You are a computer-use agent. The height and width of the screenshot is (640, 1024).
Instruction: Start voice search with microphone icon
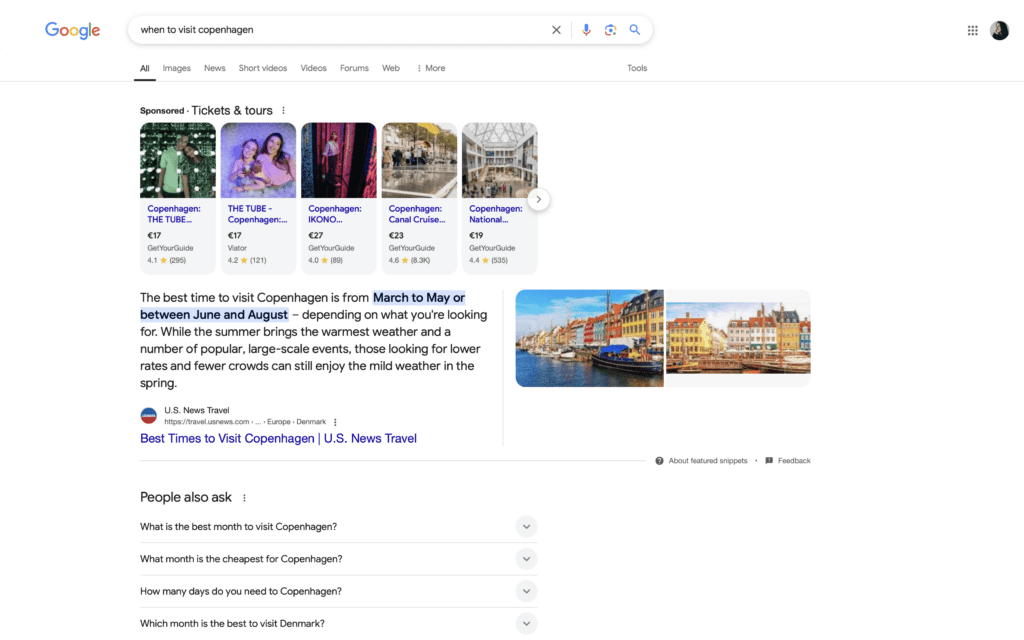point(586,30)
